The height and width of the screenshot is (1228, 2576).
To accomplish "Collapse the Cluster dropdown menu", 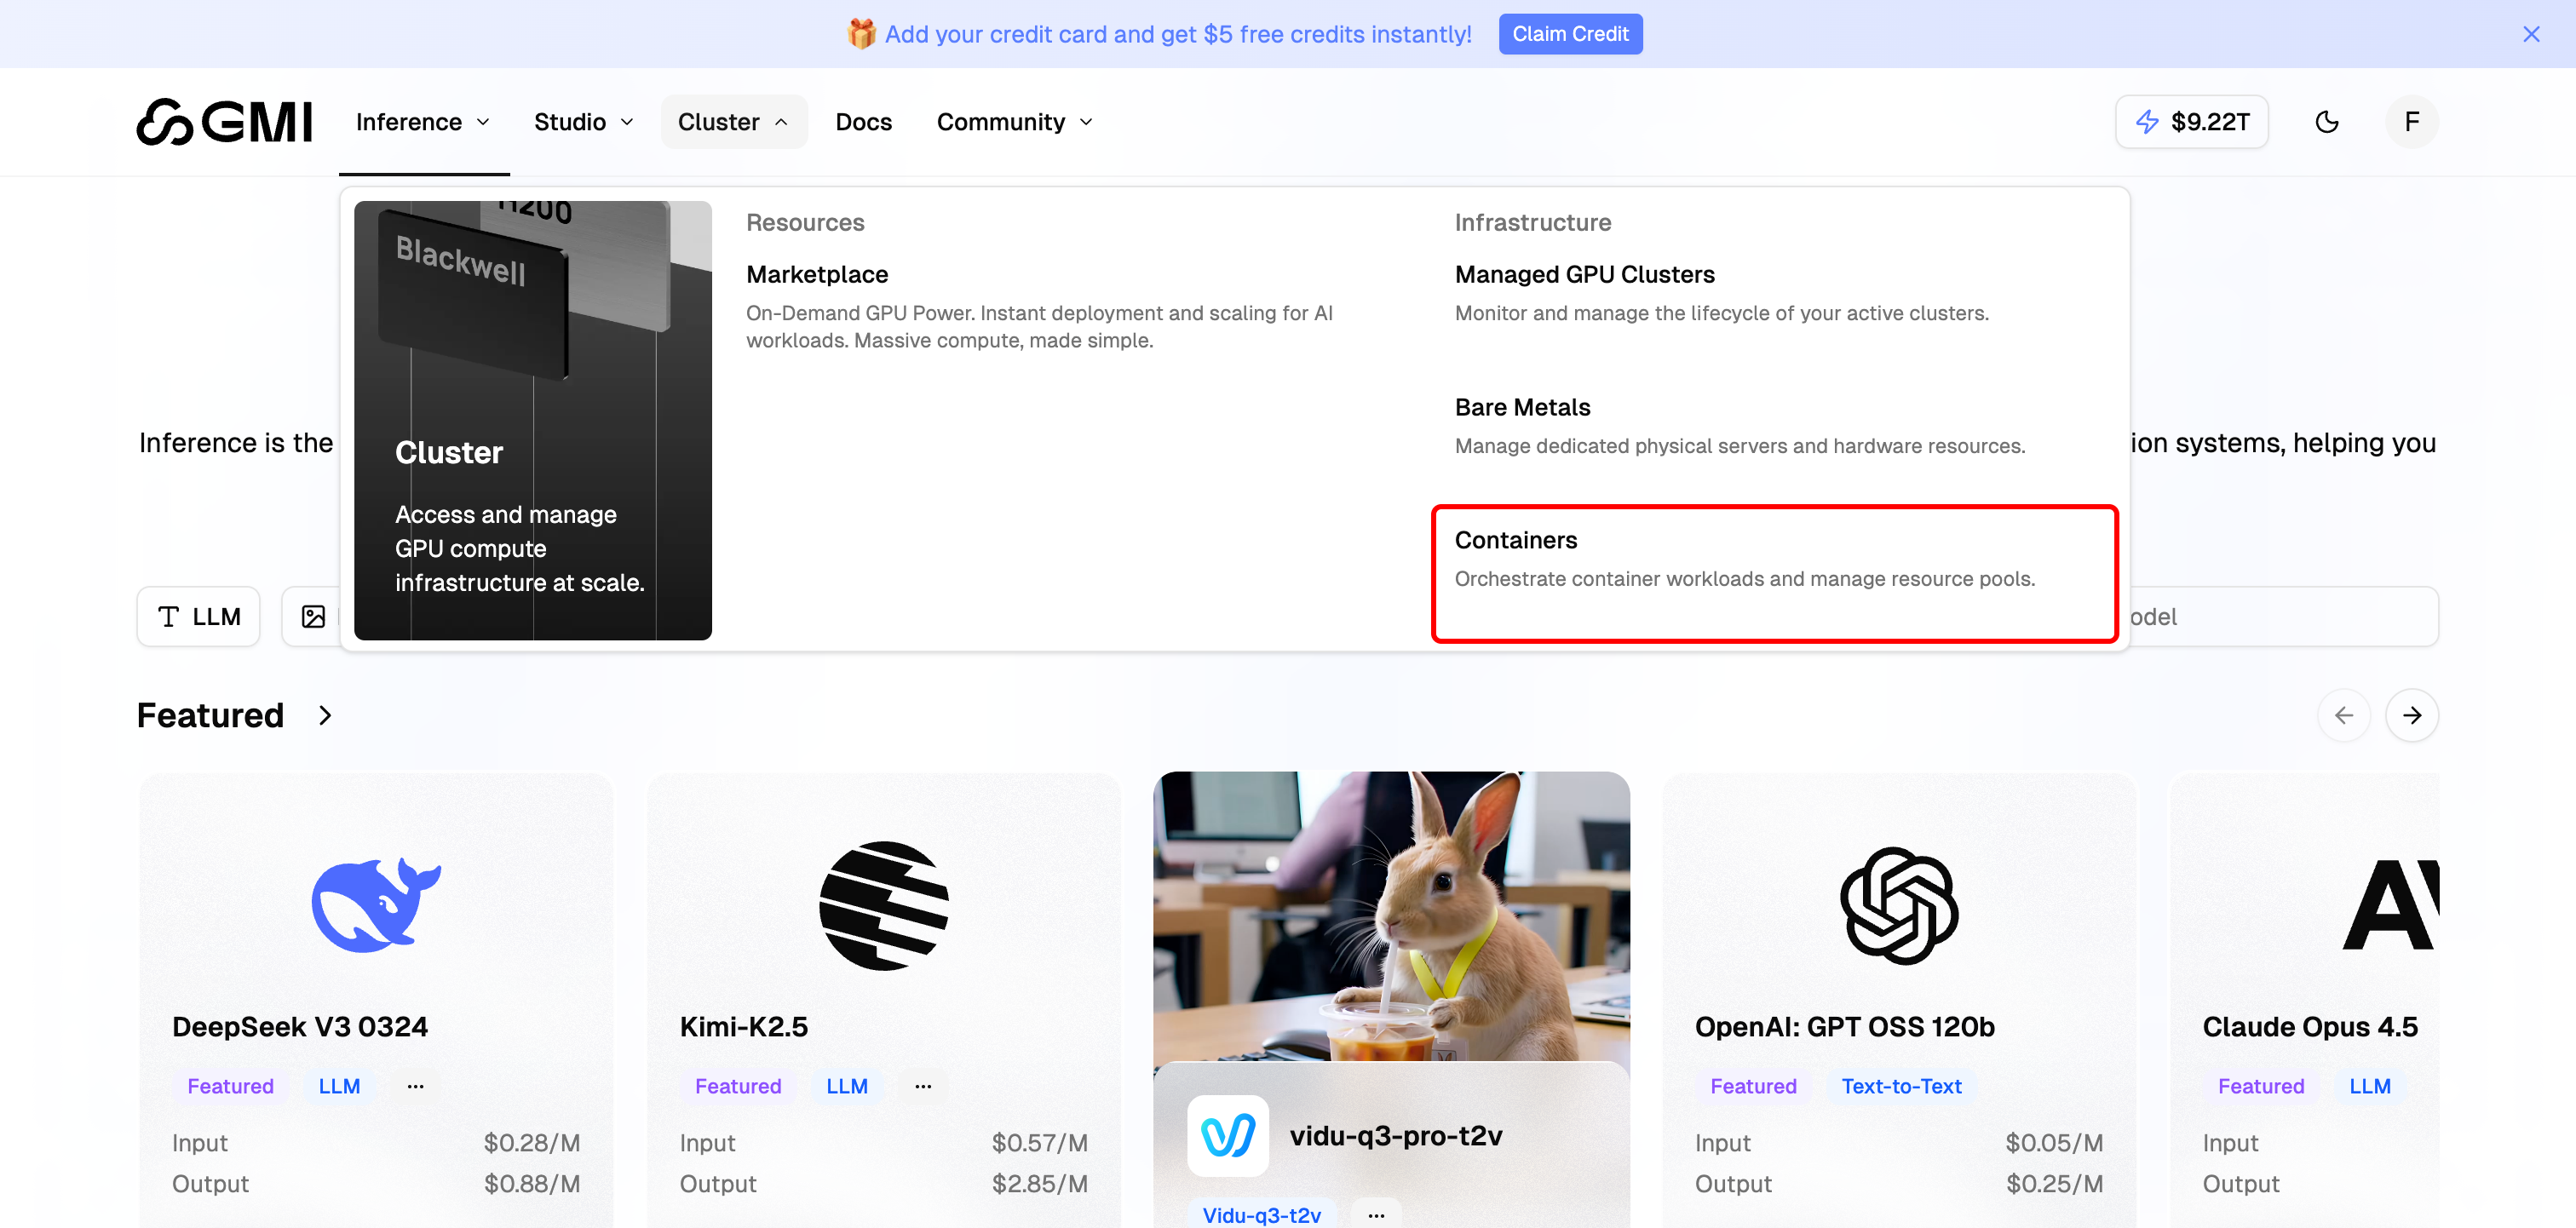I will coord(733,122).
